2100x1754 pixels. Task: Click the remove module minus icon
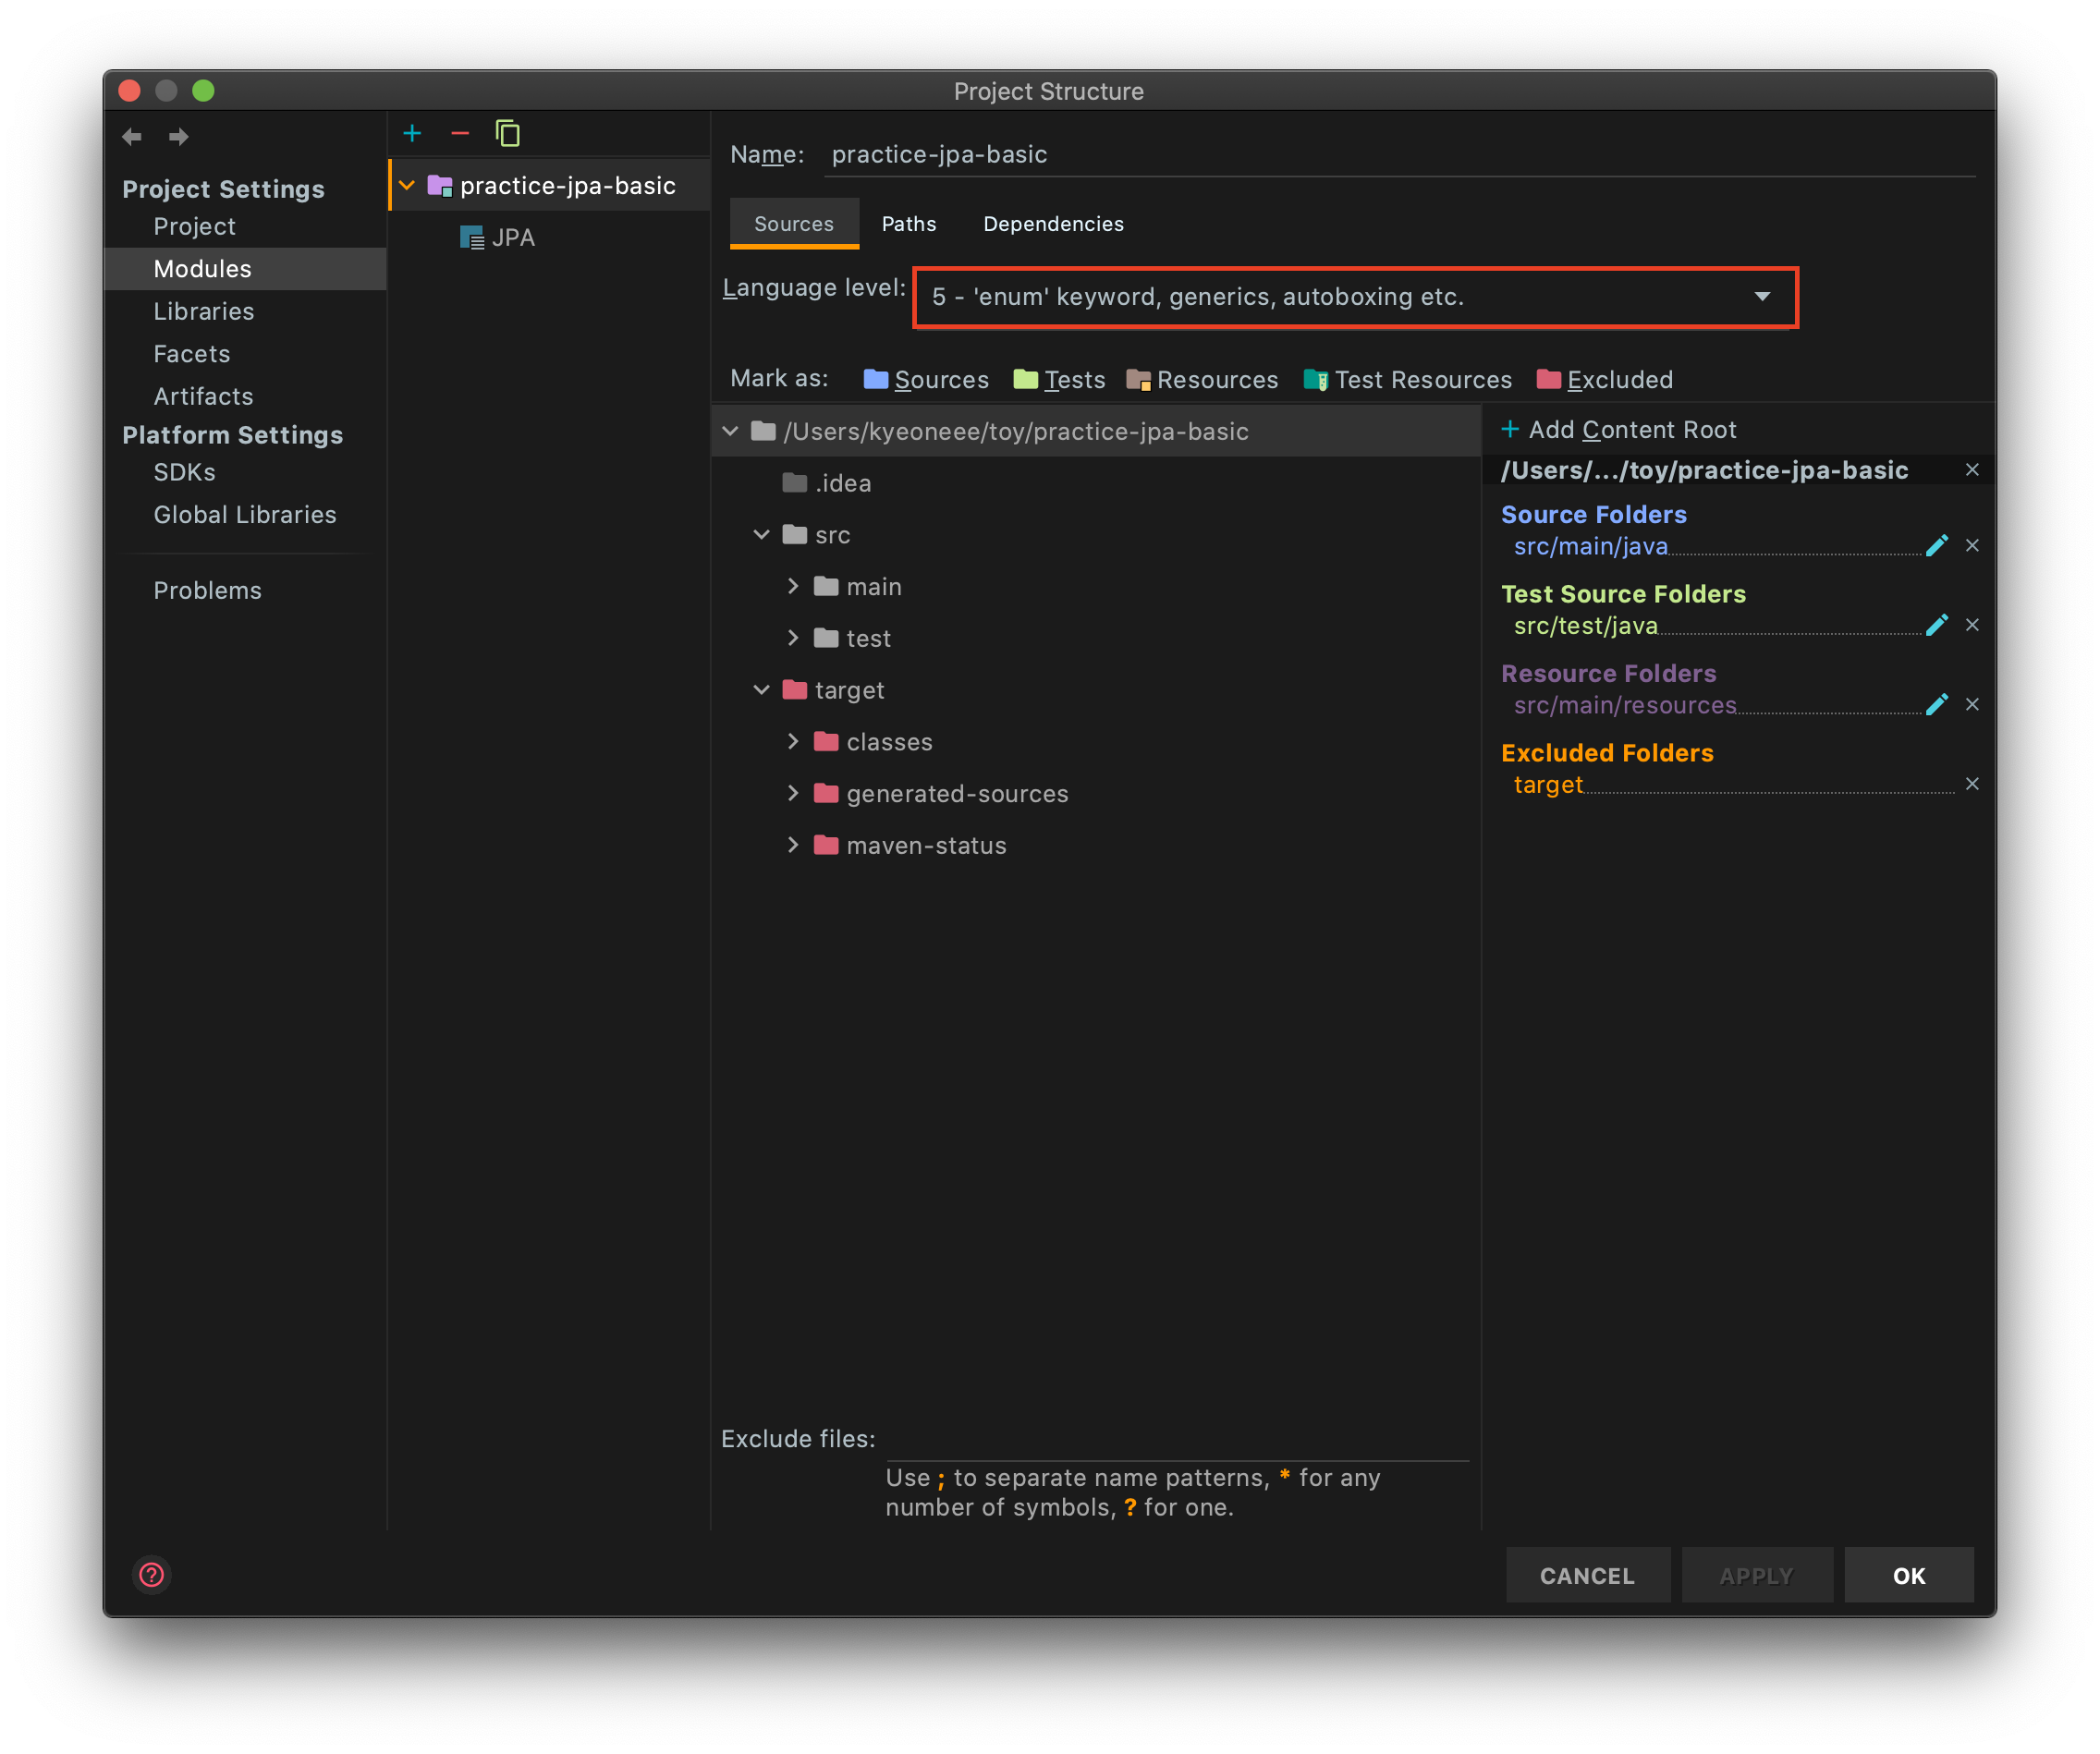(460, 133)
